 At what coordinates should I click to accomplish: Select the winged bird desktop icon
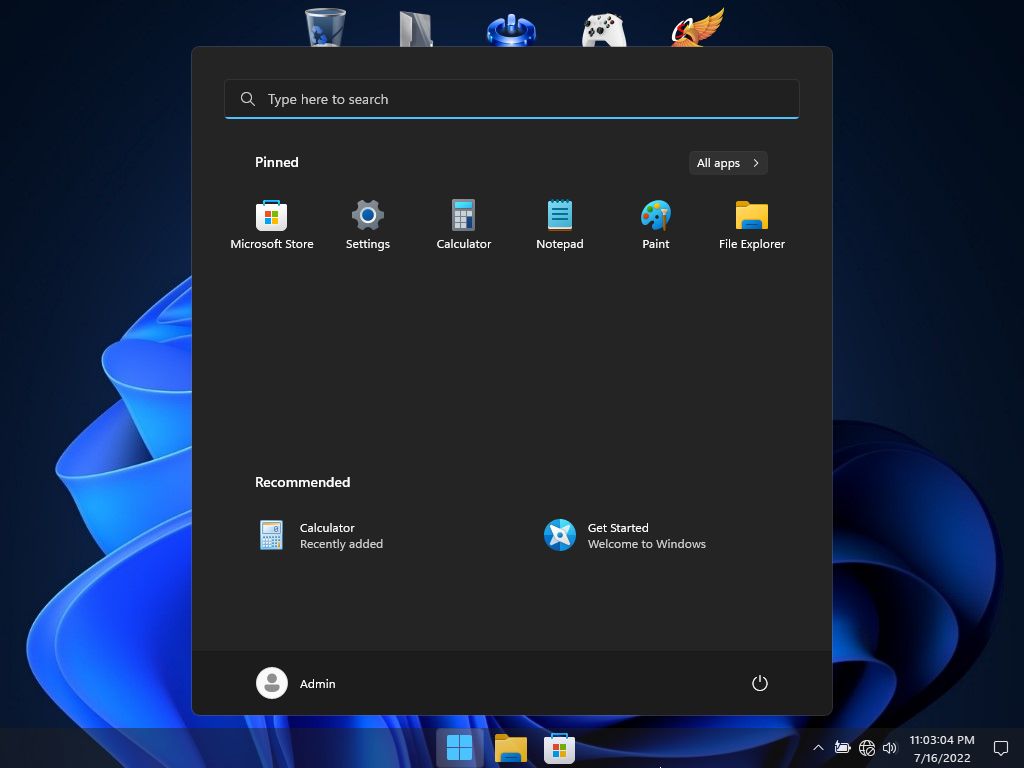(x=698, y=27)
